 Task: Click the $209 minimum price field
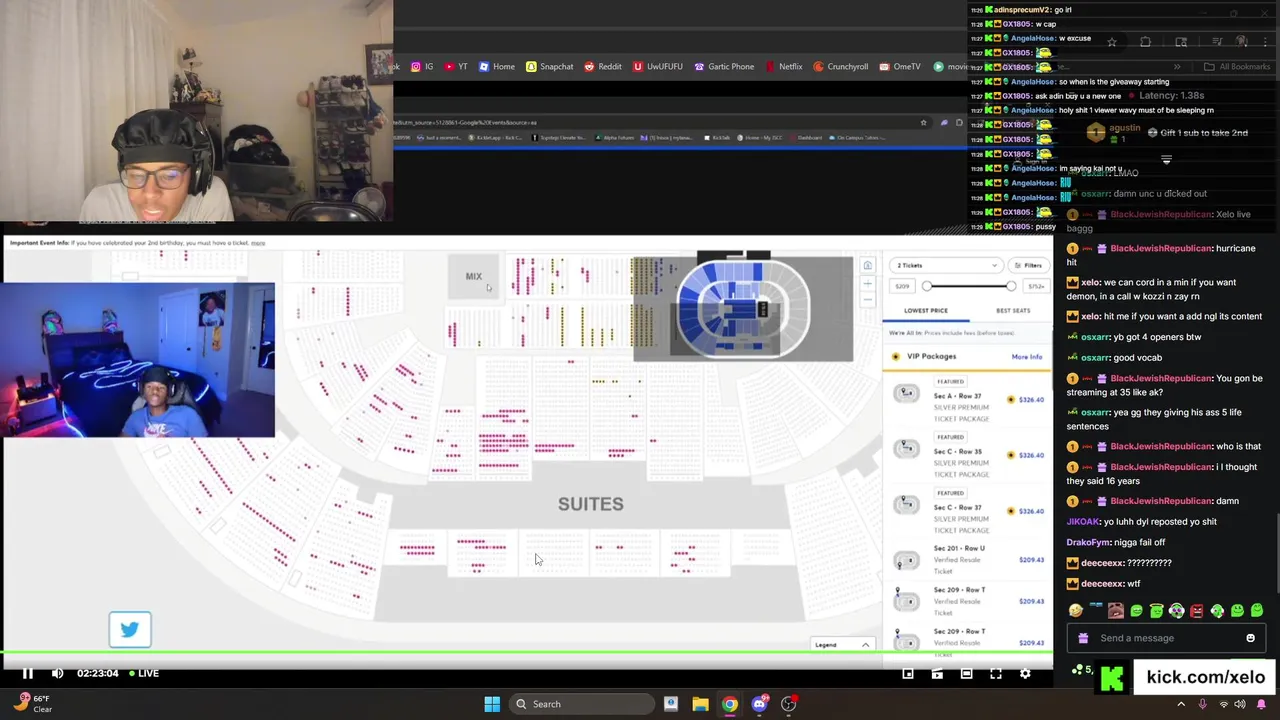902,287
